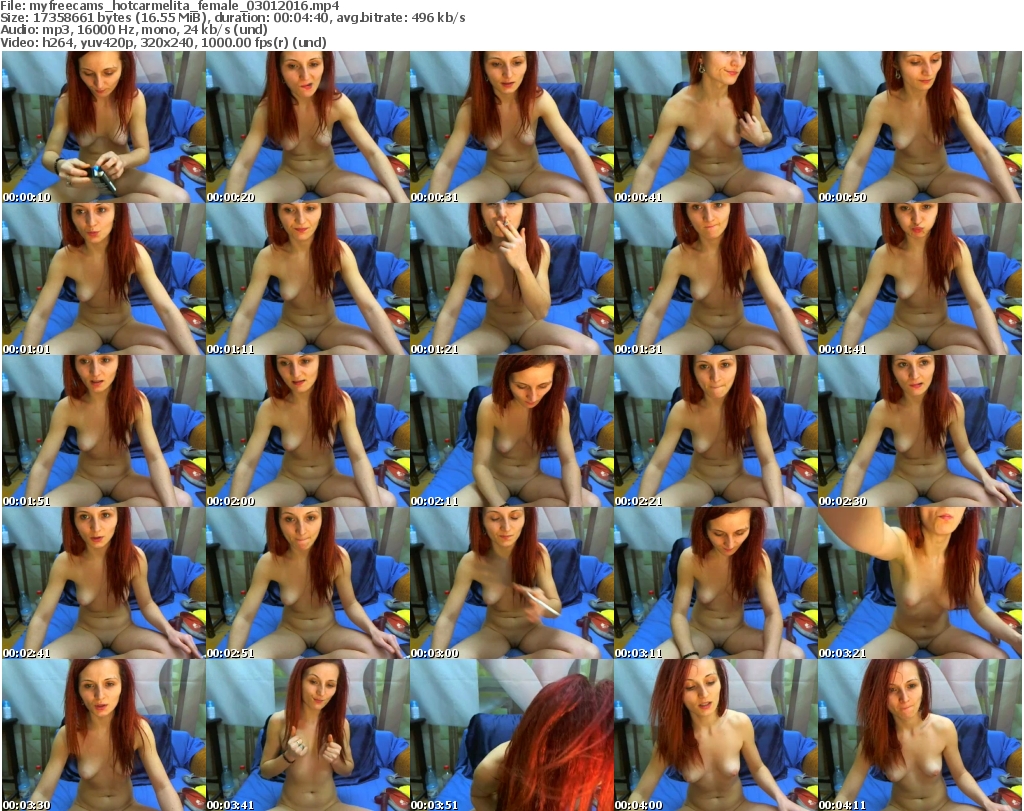This screenshot has width=1024, height=811.
Task: Open the frame at 00:01:11
Action: point(308,279)
